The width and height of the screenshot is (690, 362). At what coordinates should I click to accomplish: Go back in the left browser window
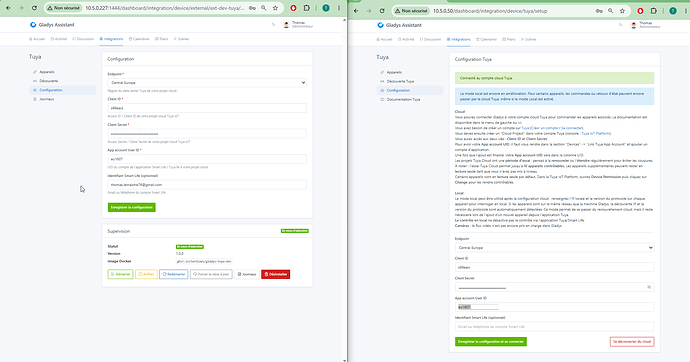click(x=8, y=8)
